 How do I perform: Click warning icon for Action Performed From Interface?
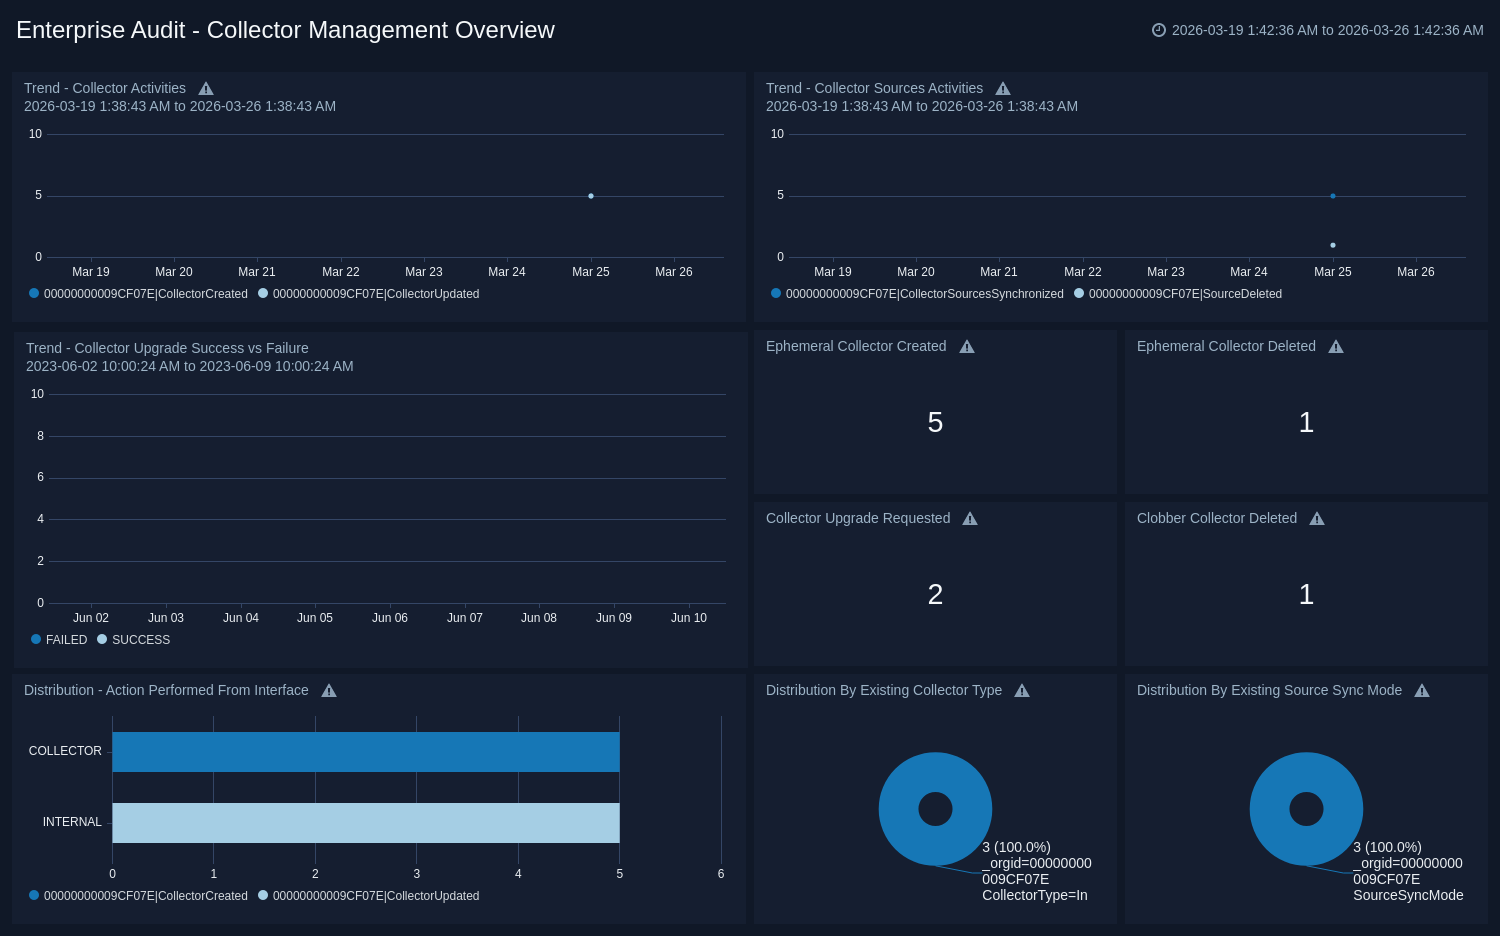[x=329, y=691]
